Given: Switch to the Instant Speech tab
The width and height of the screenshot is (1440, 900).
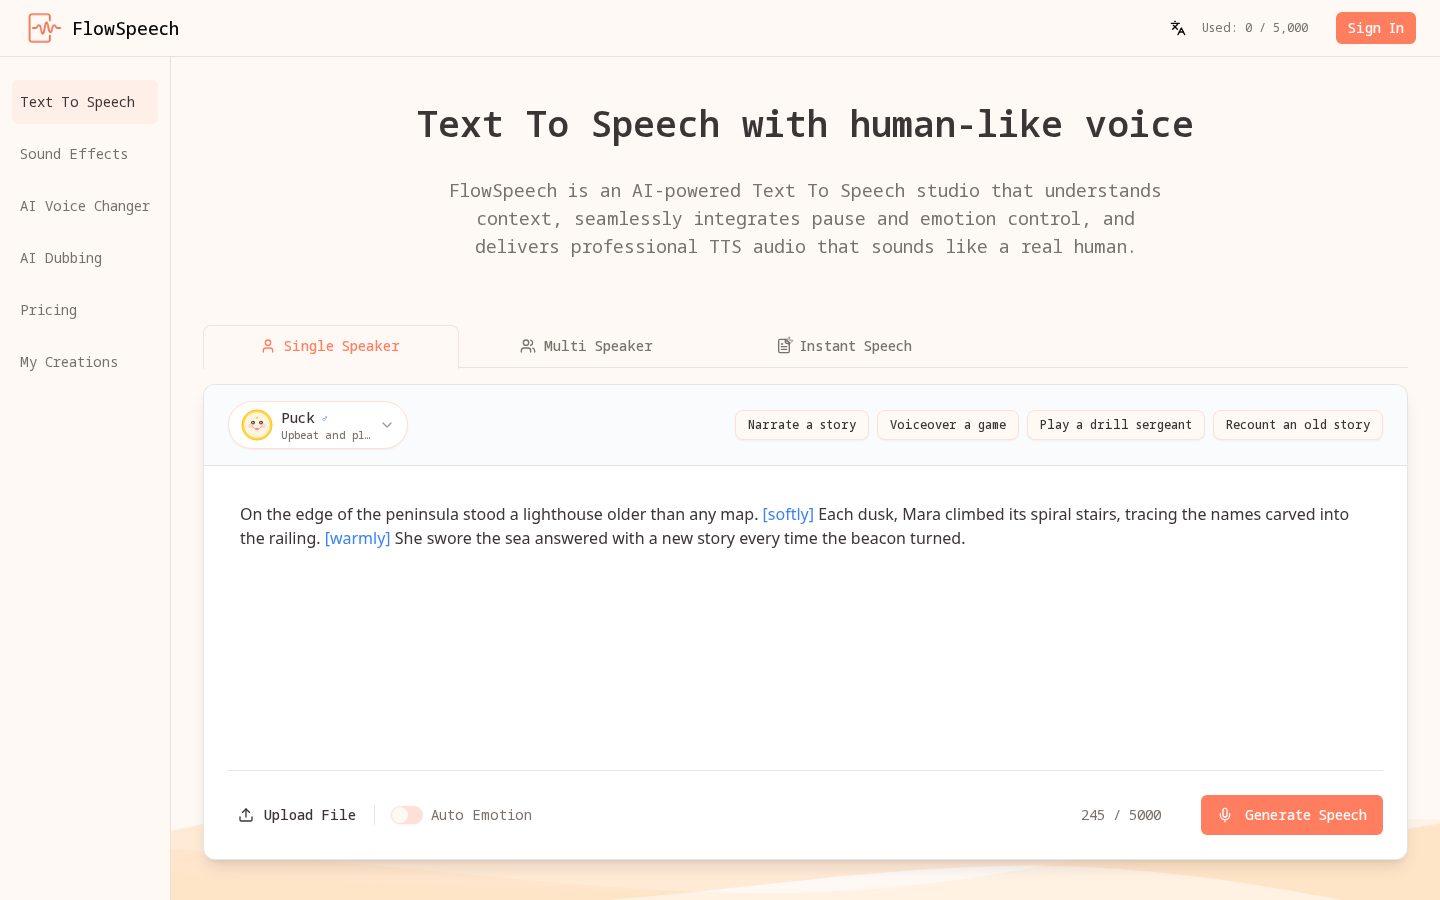Looking at the screenshot, I should point(844,346).
